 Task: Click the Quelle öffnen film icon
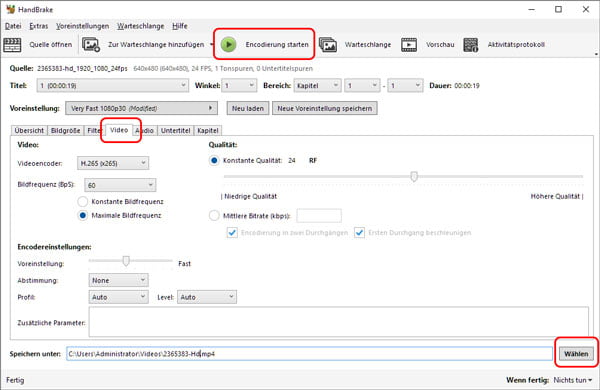tap(12, 45)
